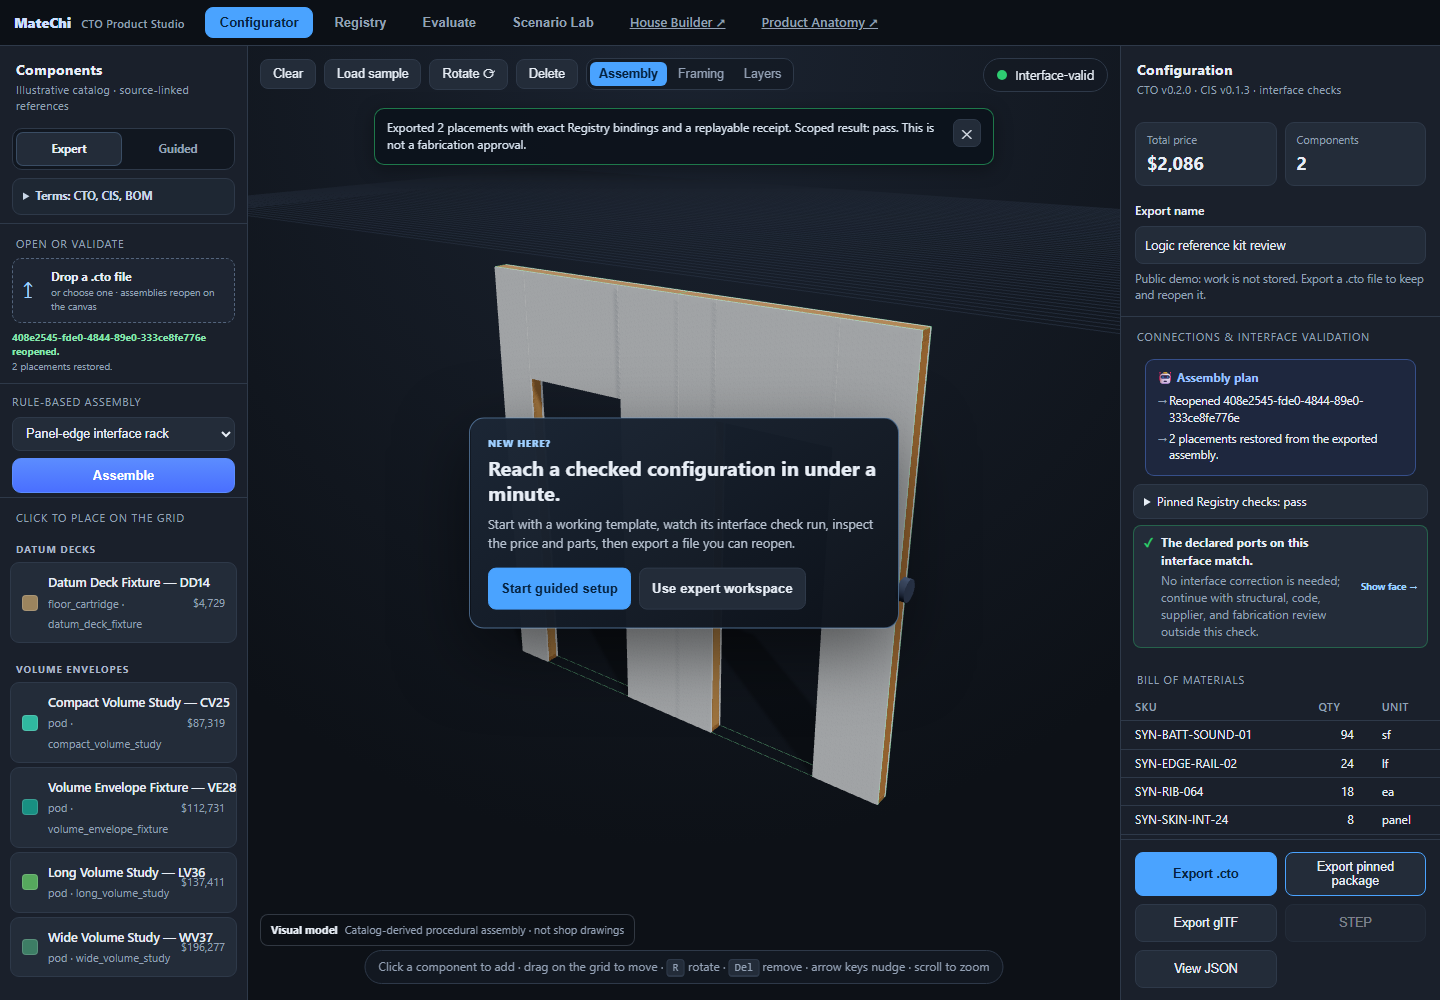Click the upload arrow in Drop a .cto file
This screenshot has height=1000, width=1440.
(28, 291)
